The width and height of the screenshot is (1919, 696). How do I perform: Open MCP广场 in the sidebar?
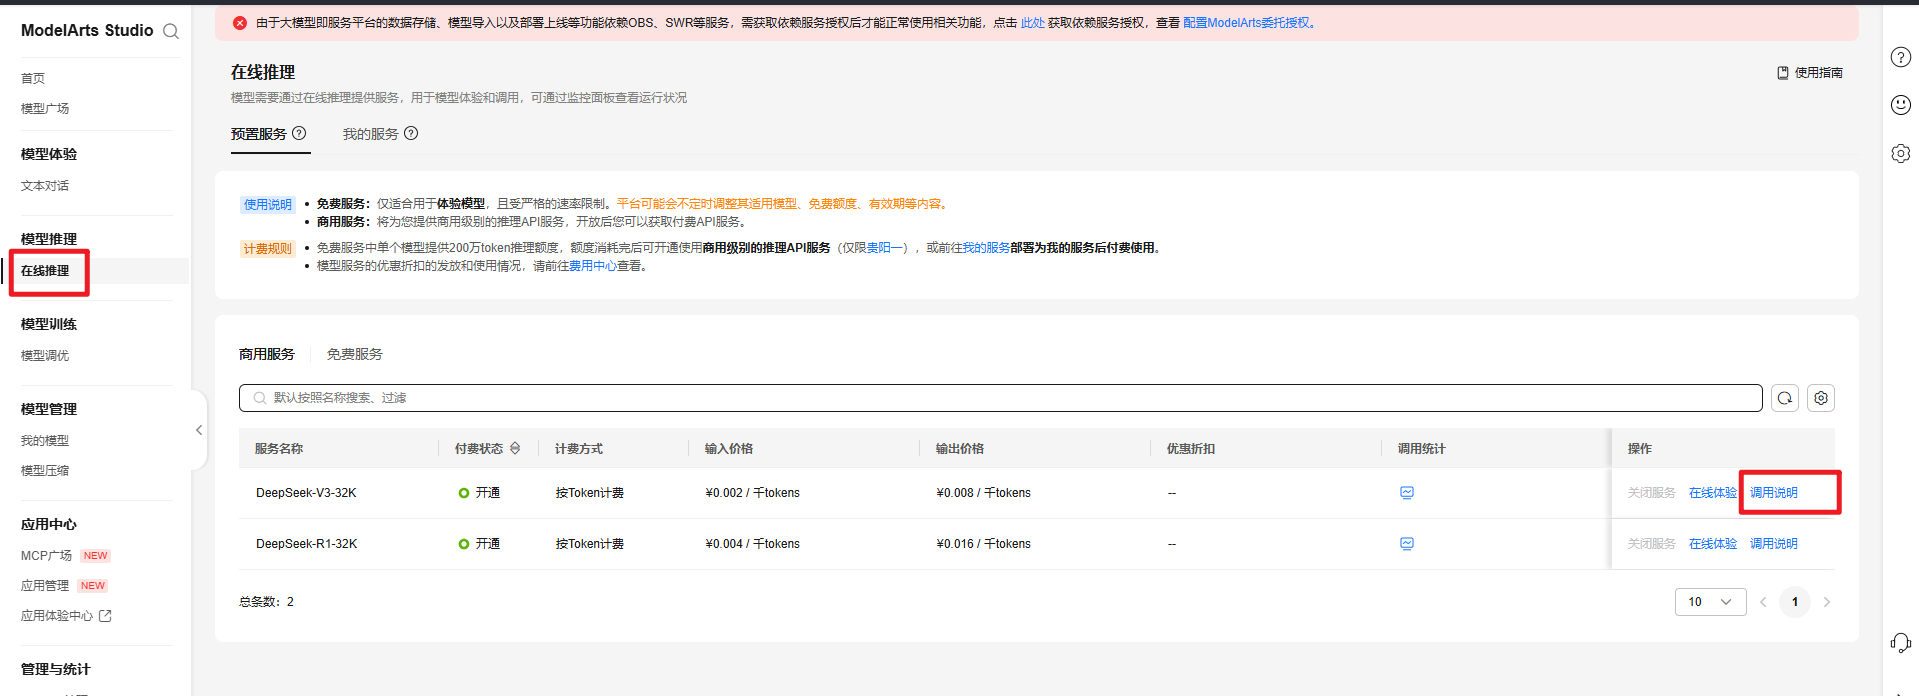pyautogui.click(x=47, y=556)
